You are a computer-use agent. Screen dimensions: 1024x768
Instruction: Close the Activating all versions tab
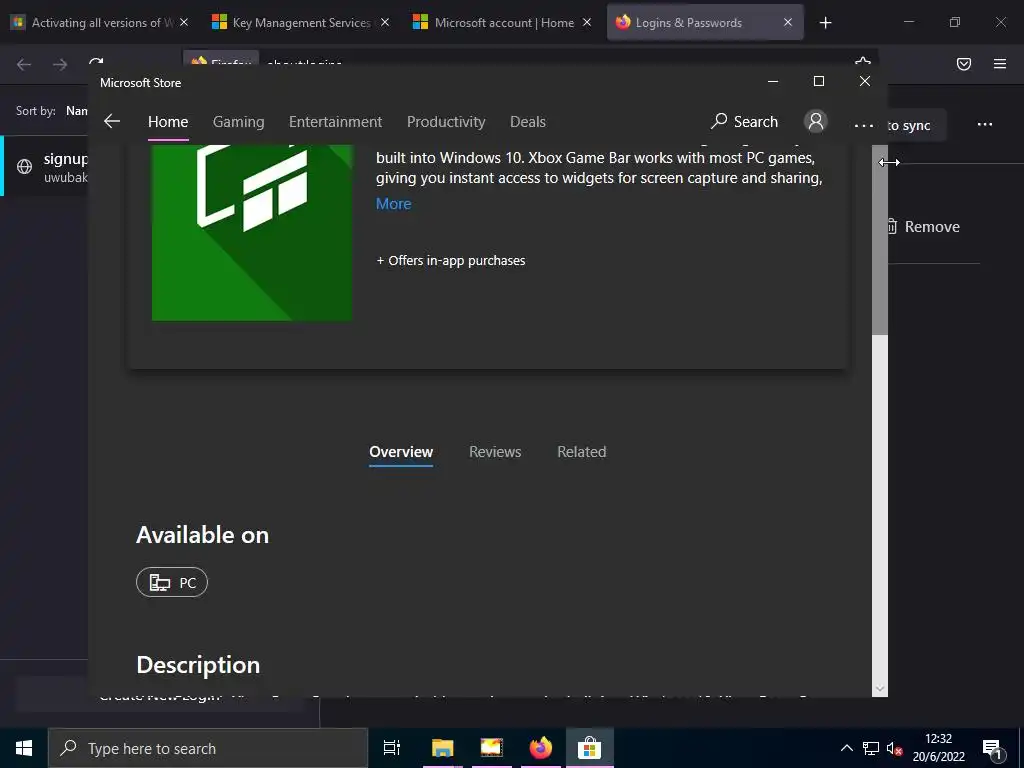pos(184,23)
